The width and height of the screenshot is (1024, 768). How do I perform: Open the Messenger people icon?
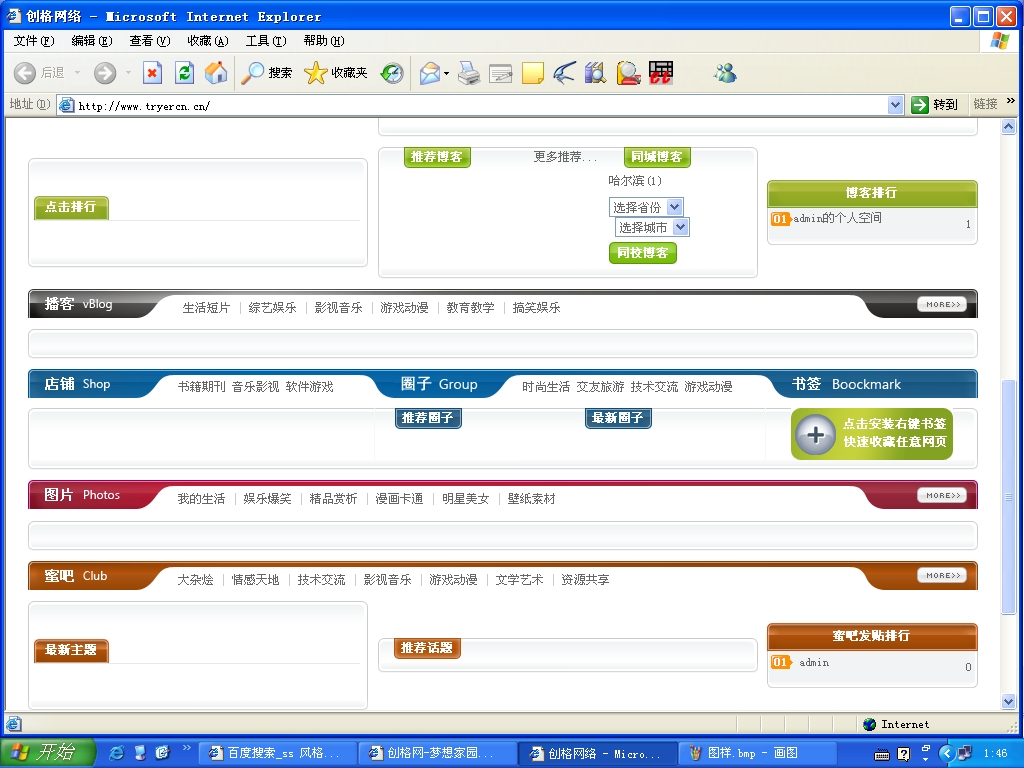click(x=725, y=72)
